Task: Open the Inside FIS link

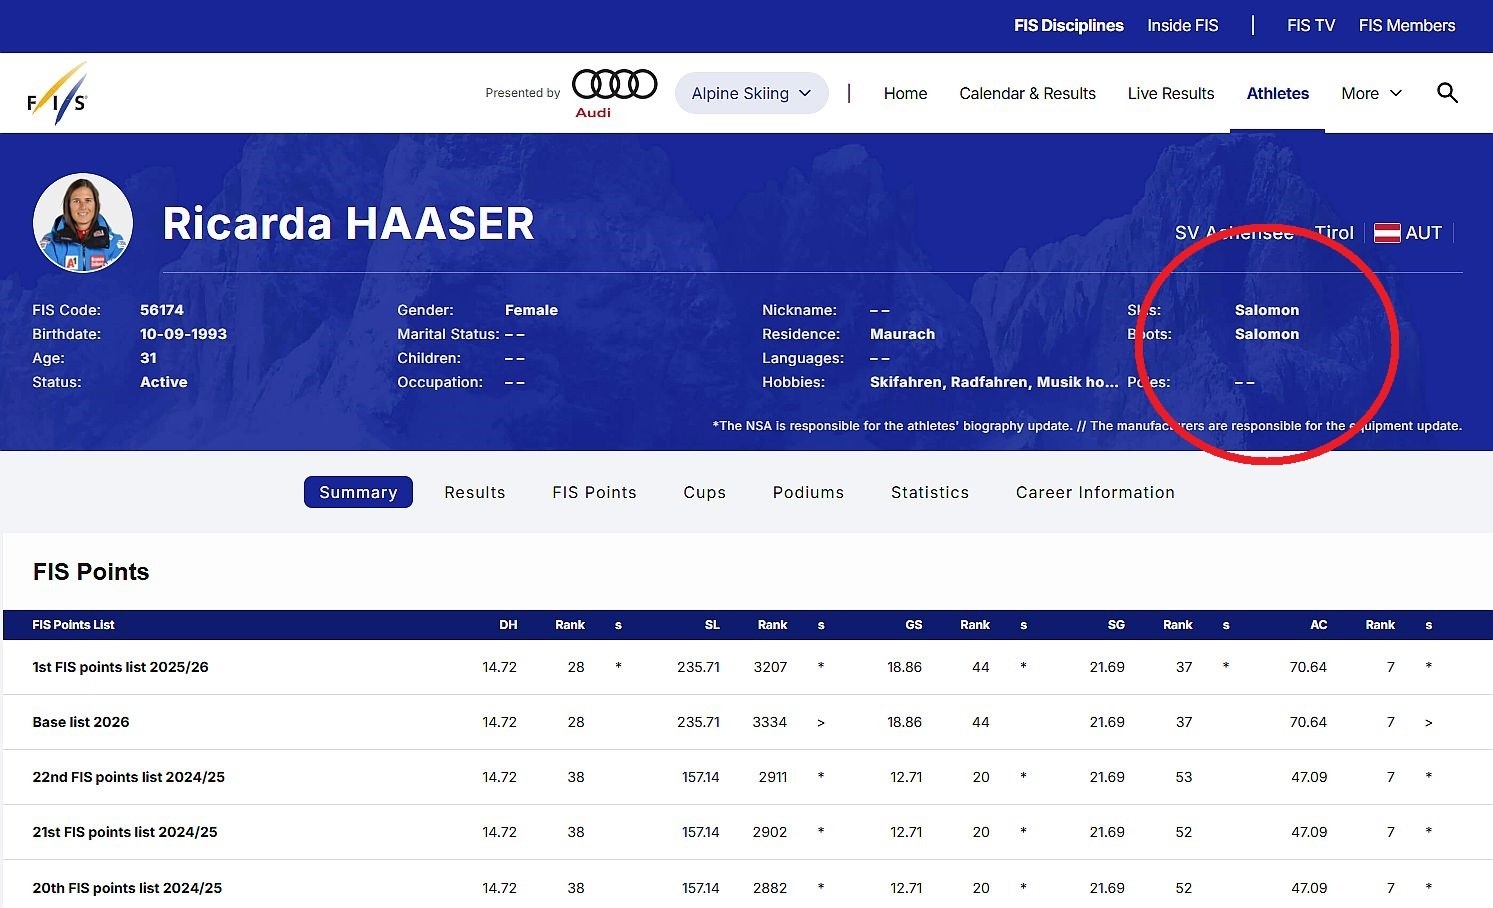Action: coord(1182,26)
